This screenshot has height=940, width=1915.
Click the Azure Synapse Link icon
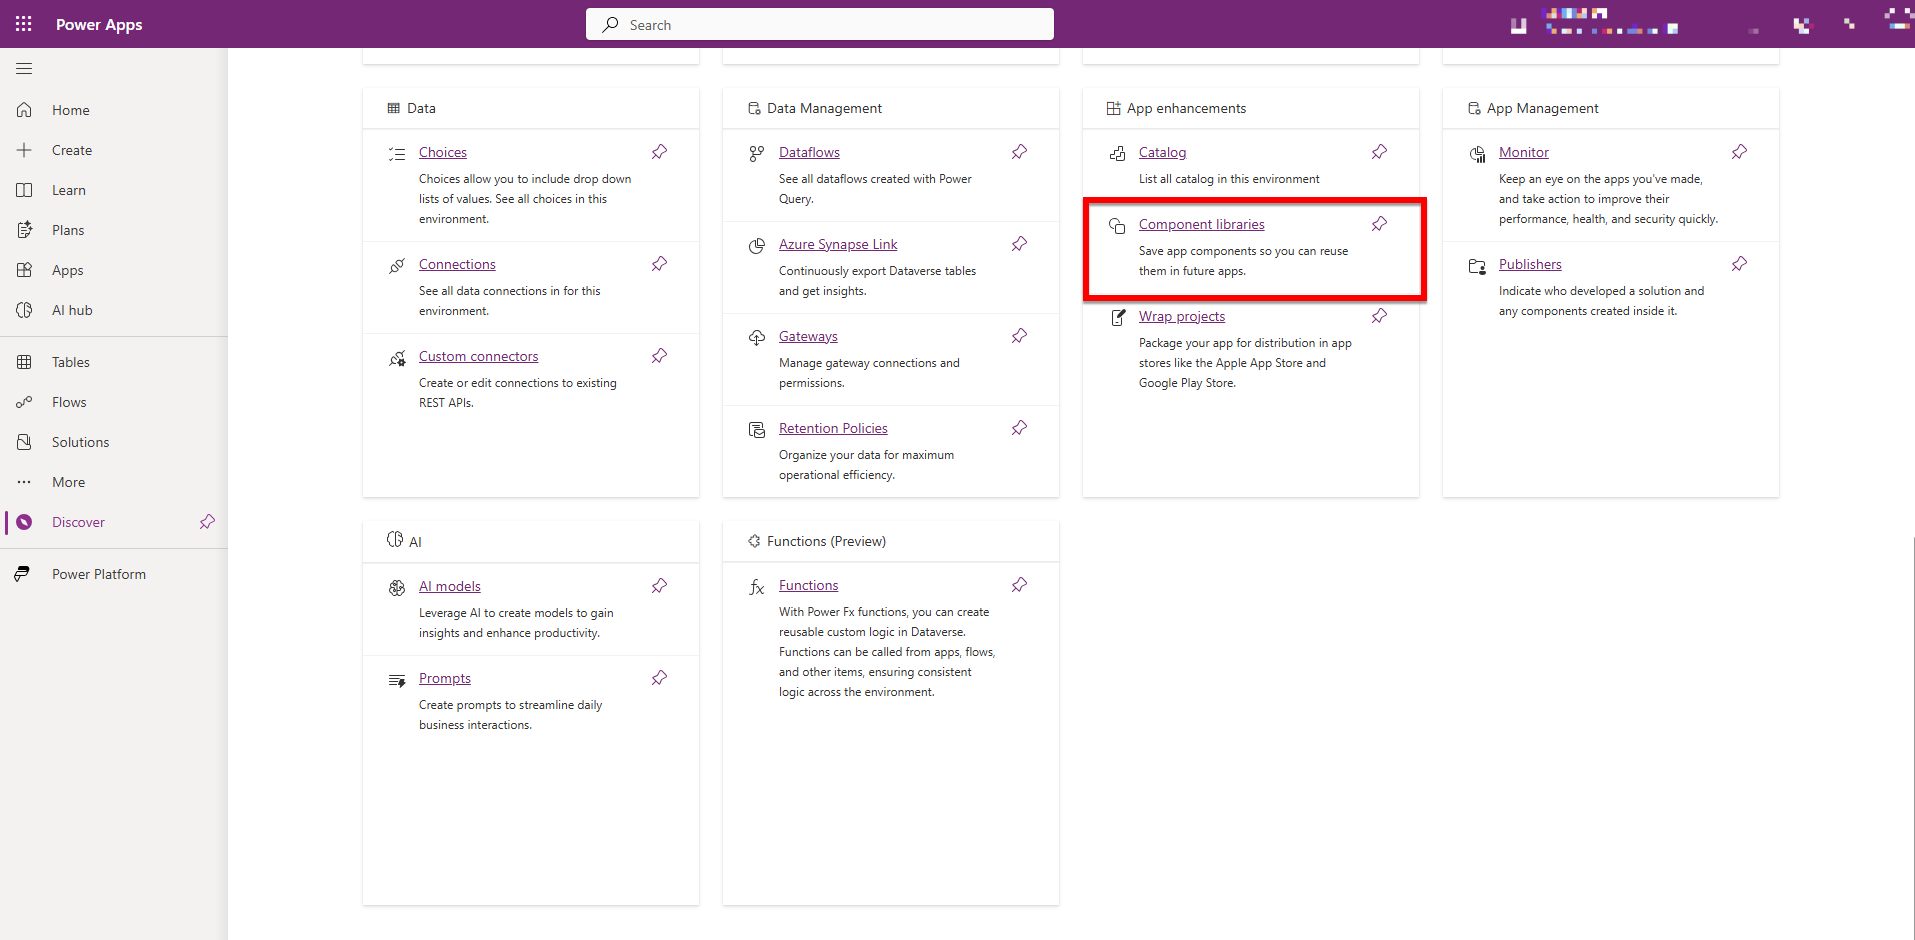pos(757,246)
